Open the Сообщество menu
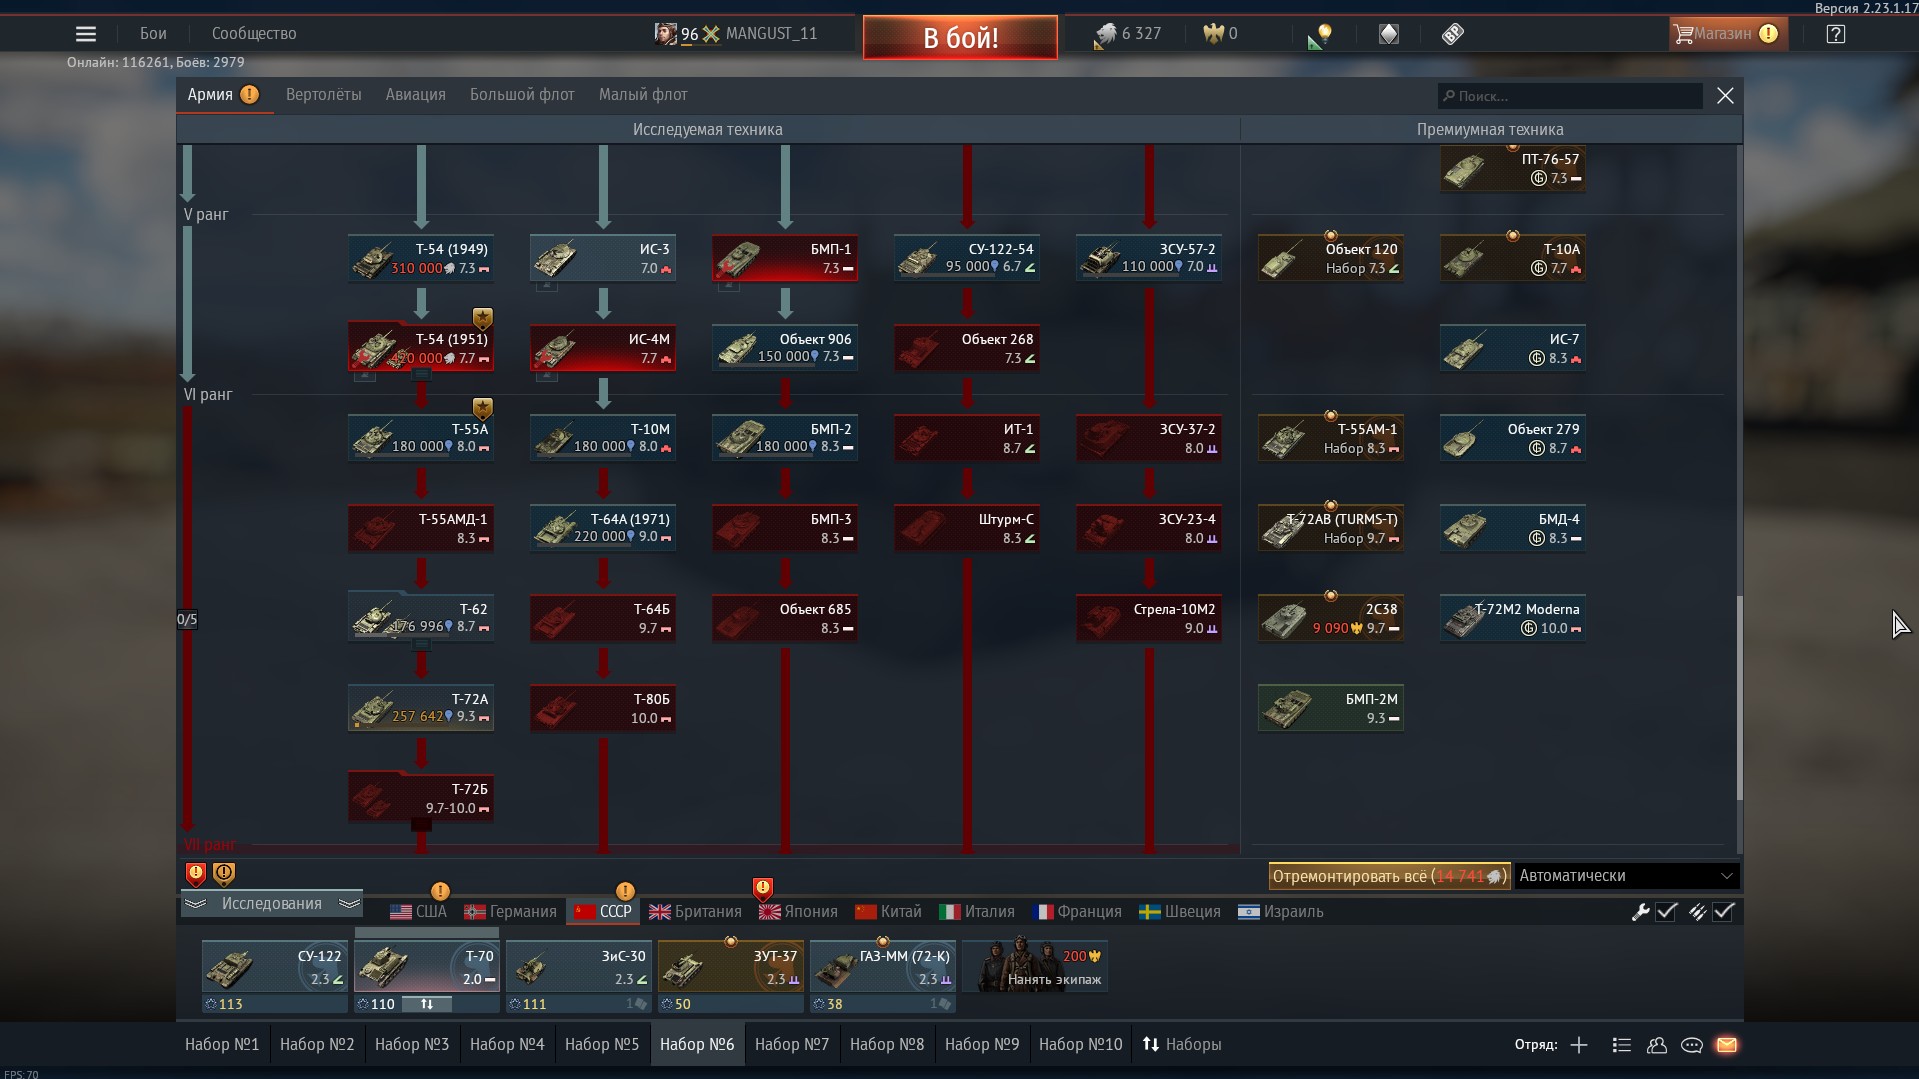 [254, 34]
